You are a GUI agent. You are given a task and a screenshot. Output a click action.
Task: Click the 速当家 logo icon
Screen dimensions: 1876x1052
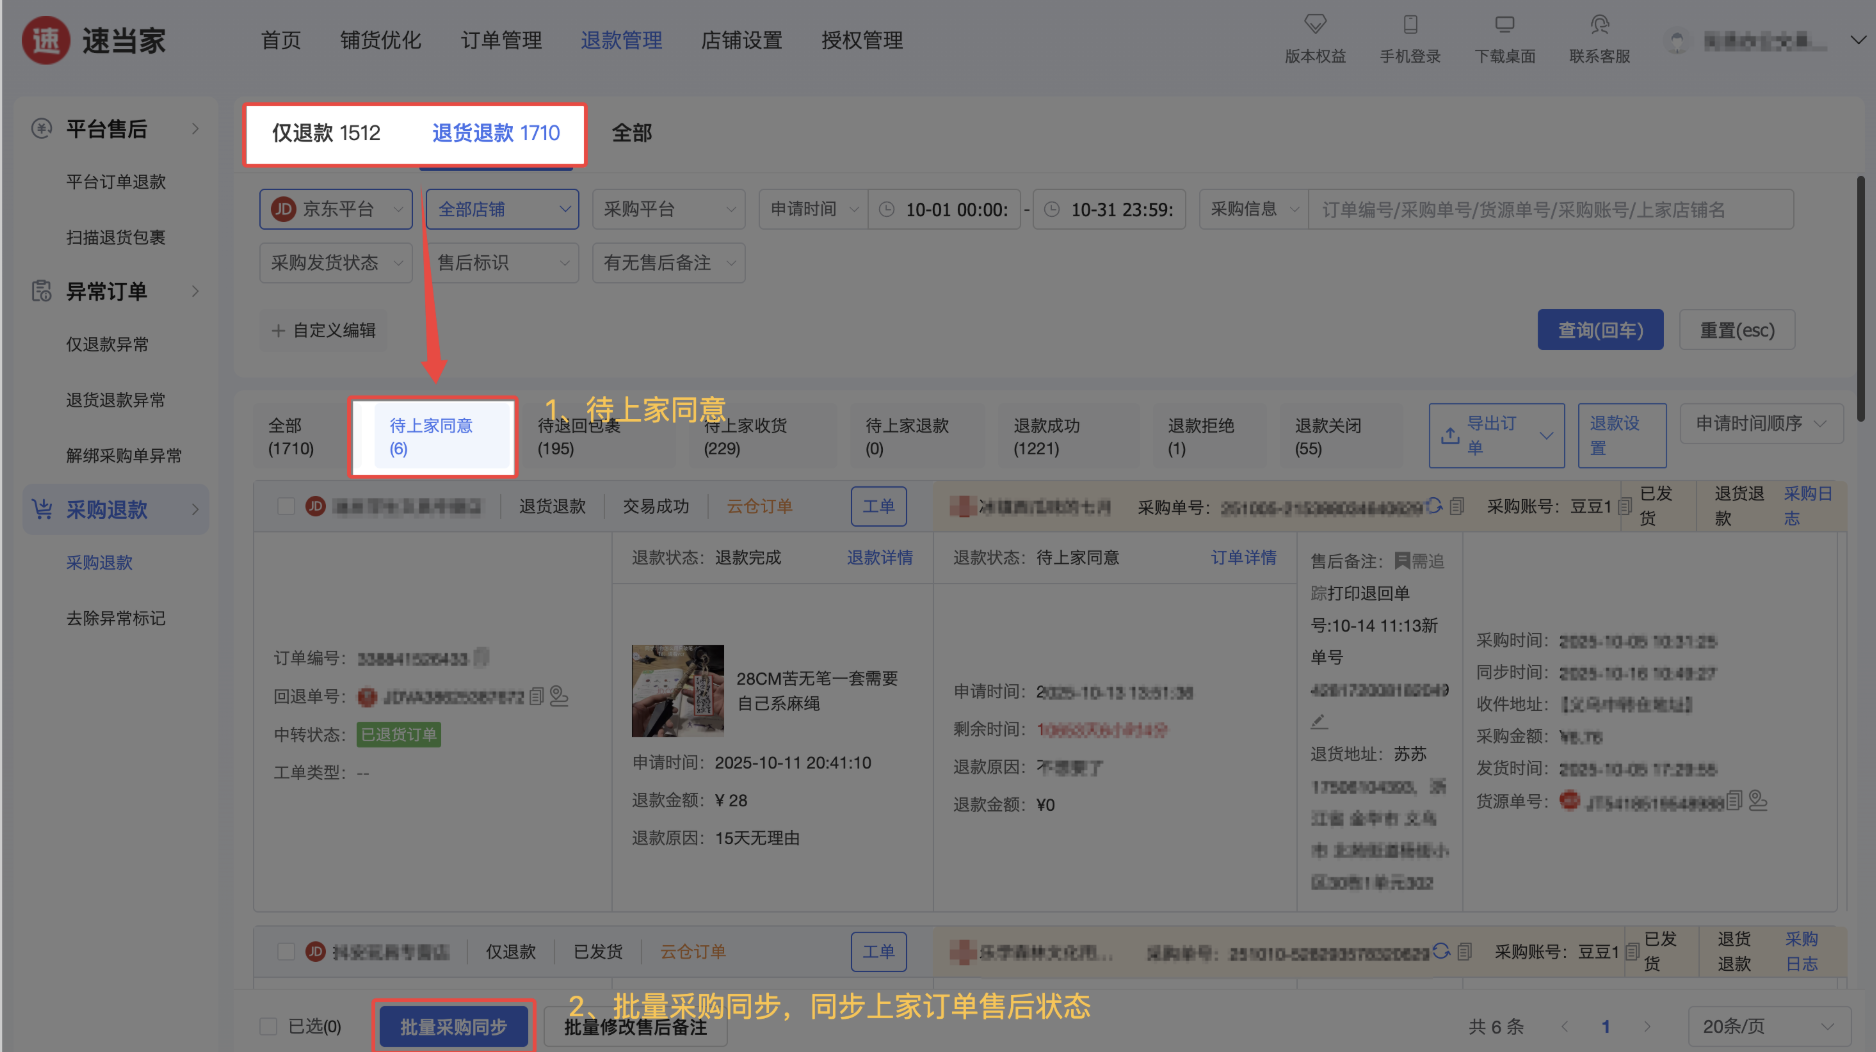pos(46,41)
